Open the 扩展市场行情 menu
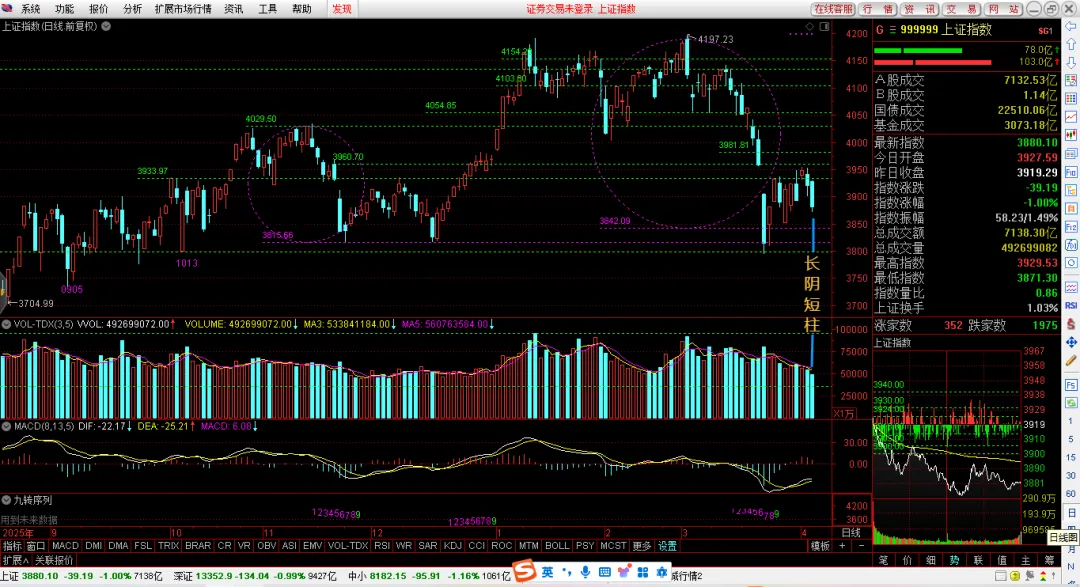Screen dimensions: 1080x587 (183, 9)
